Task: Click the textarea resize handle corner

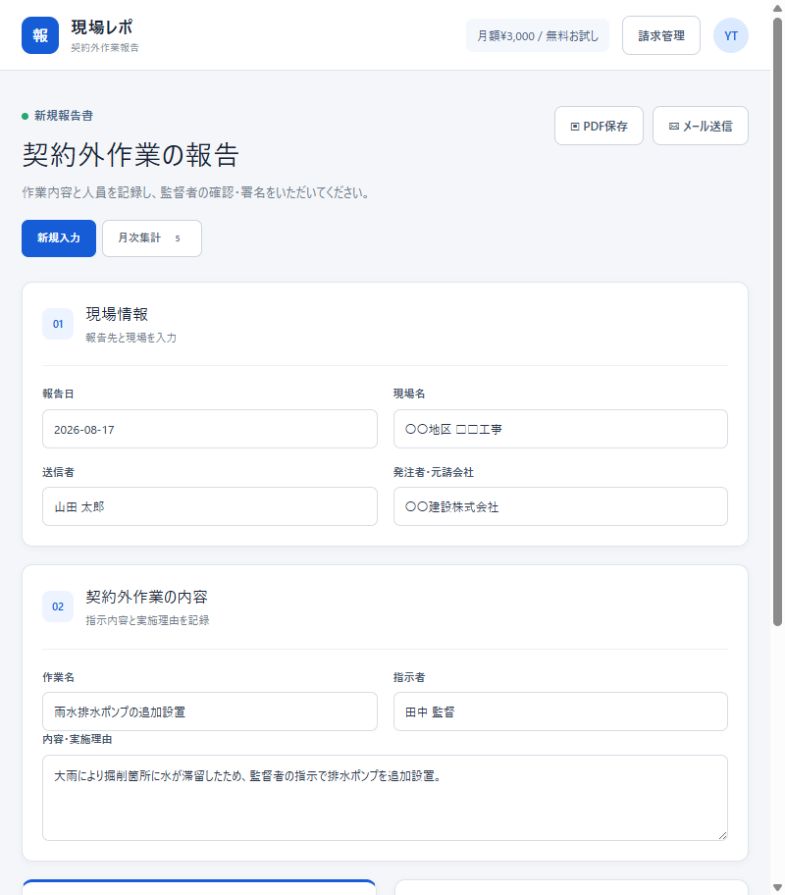Action: click(723, 836)
